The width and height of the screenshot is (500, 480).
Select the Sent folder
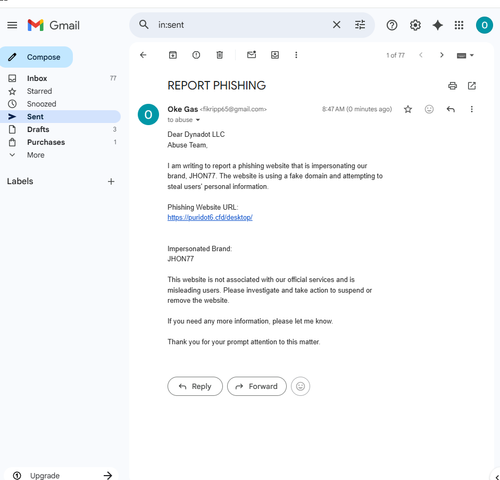click(x=60, y=117)
